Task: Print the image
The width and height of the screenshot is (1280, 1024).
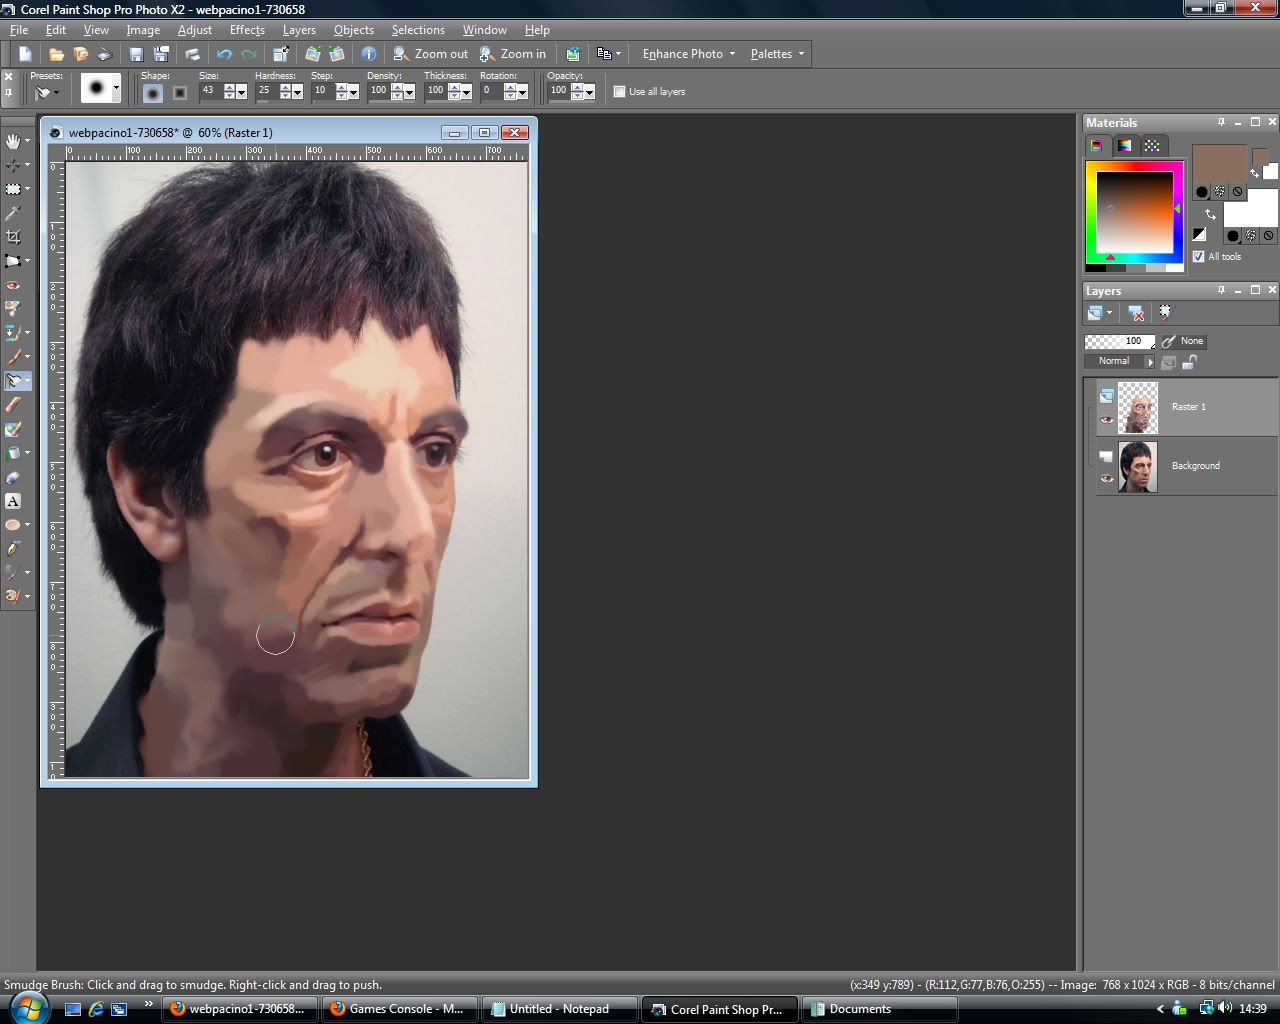Action: [192, 54]
